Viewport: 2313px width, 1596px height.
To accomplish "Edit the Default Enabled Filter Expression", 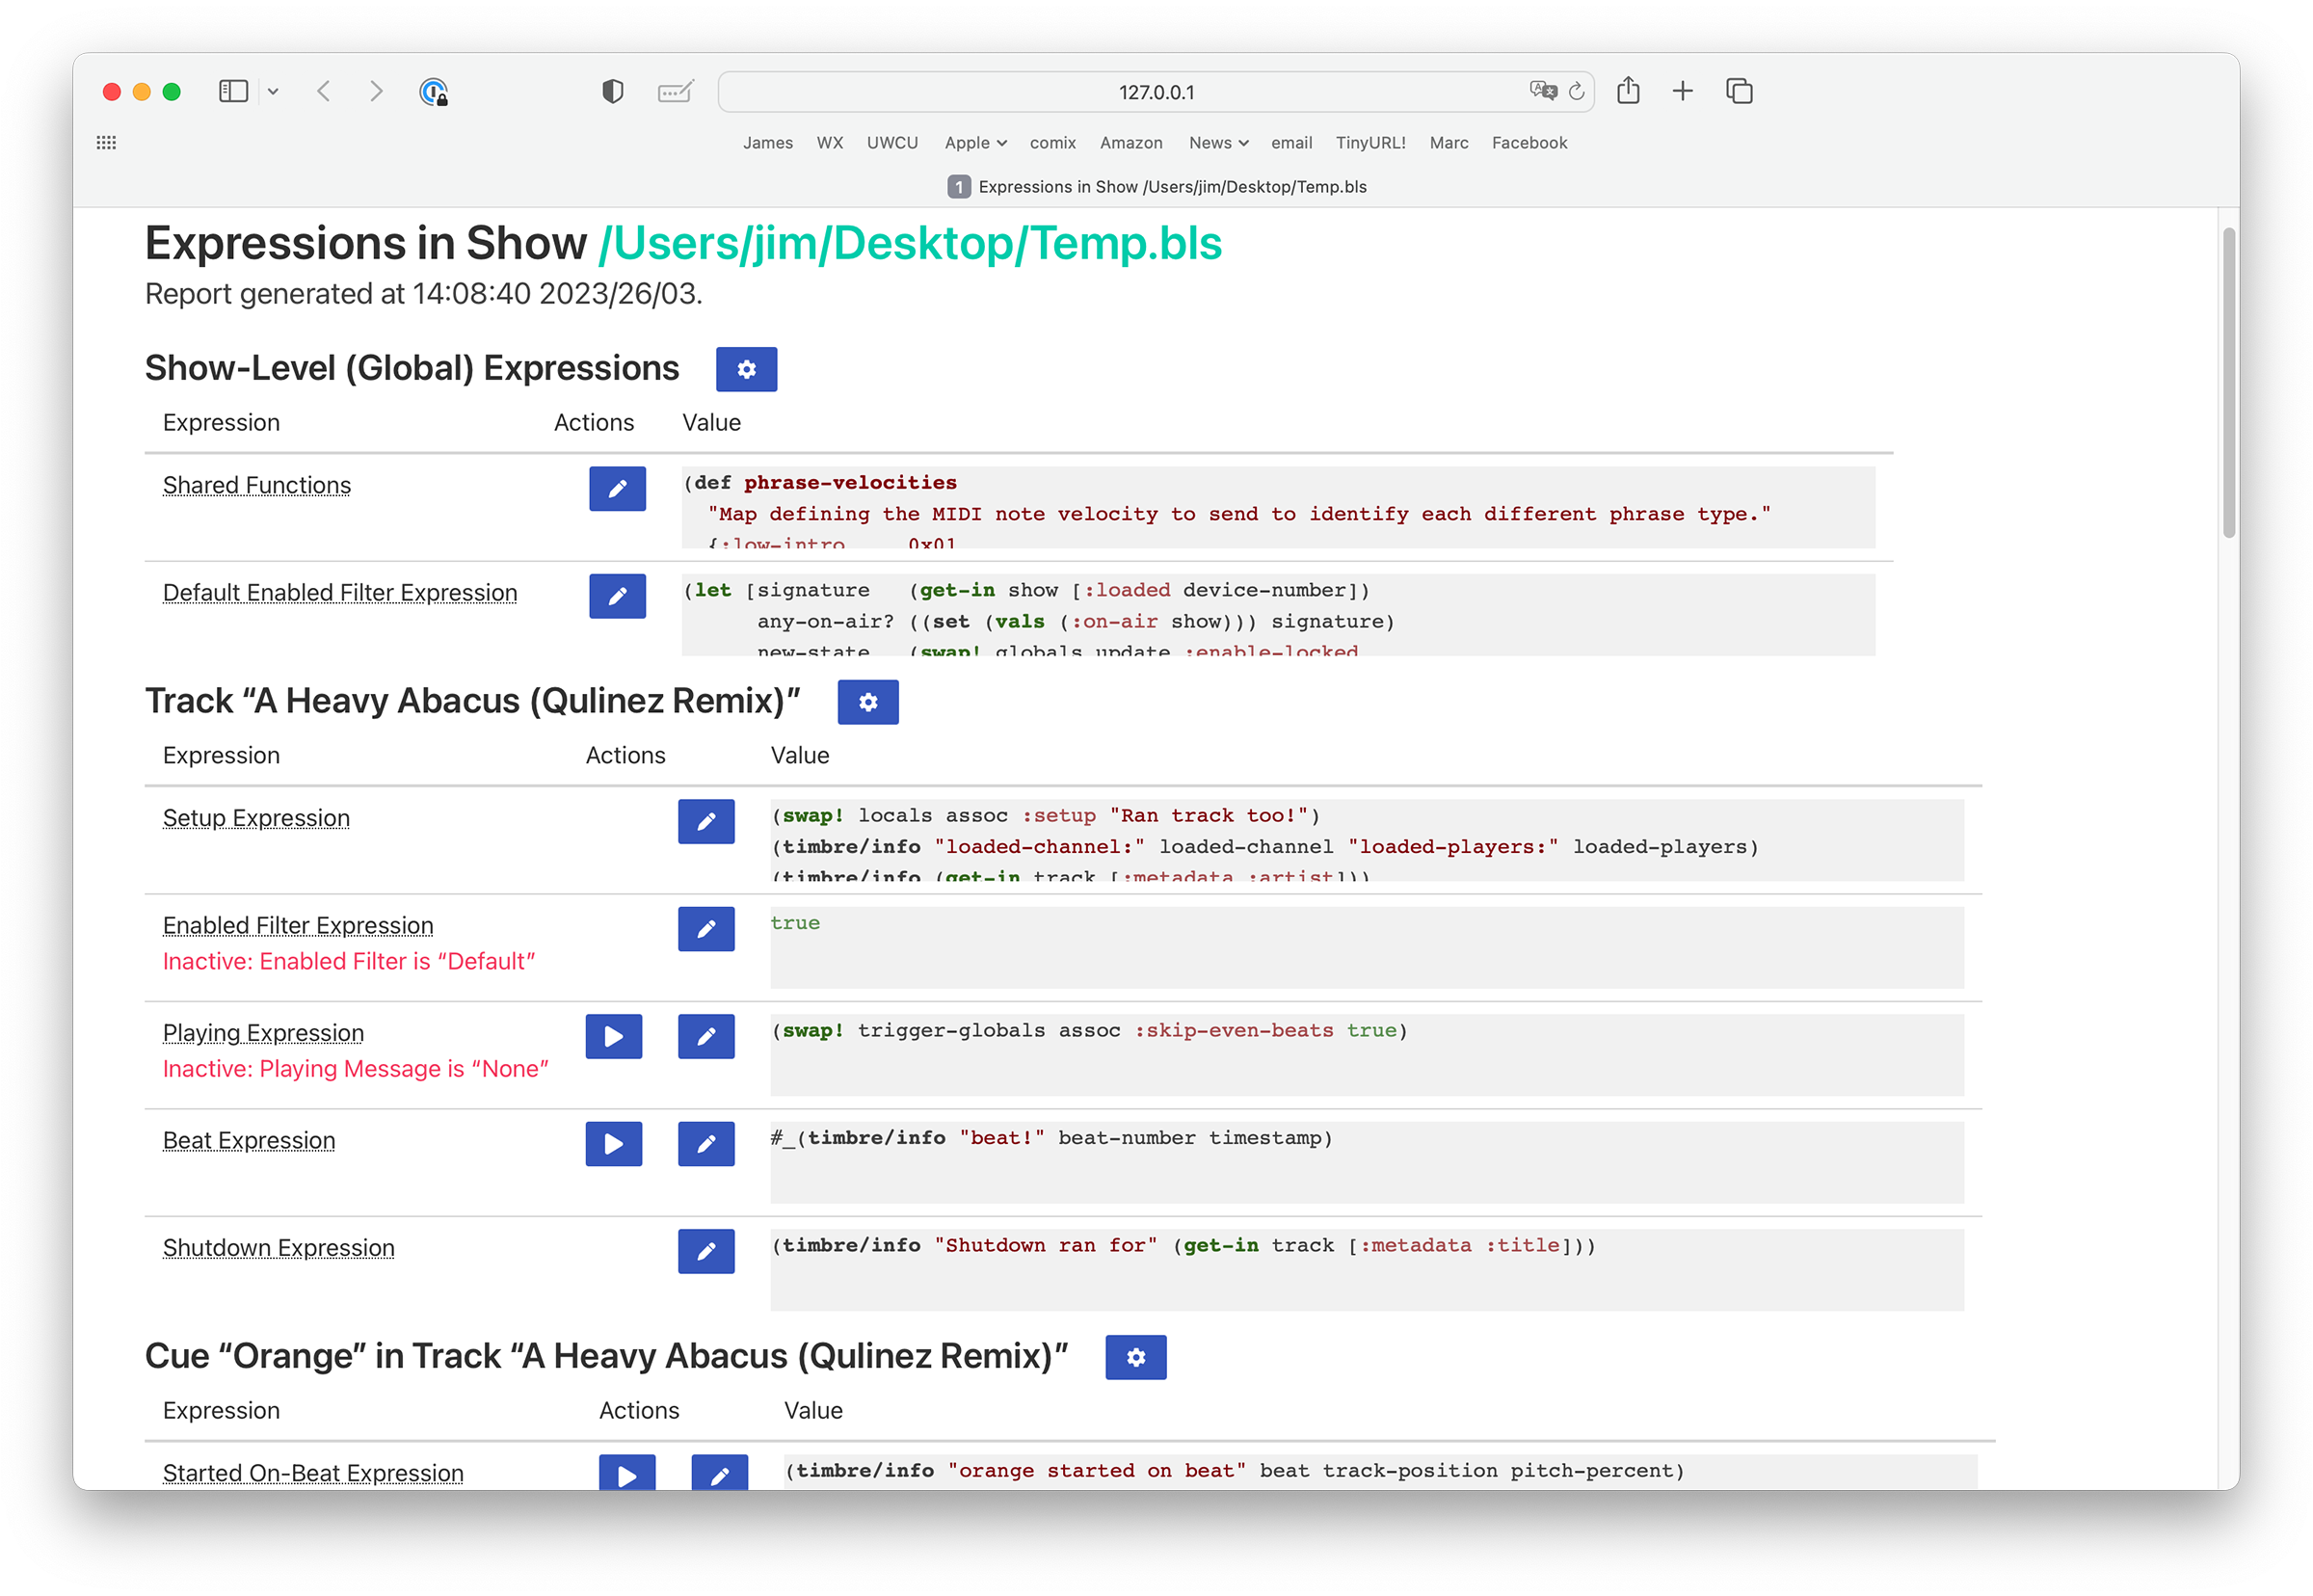I will (x=617, y=596).
